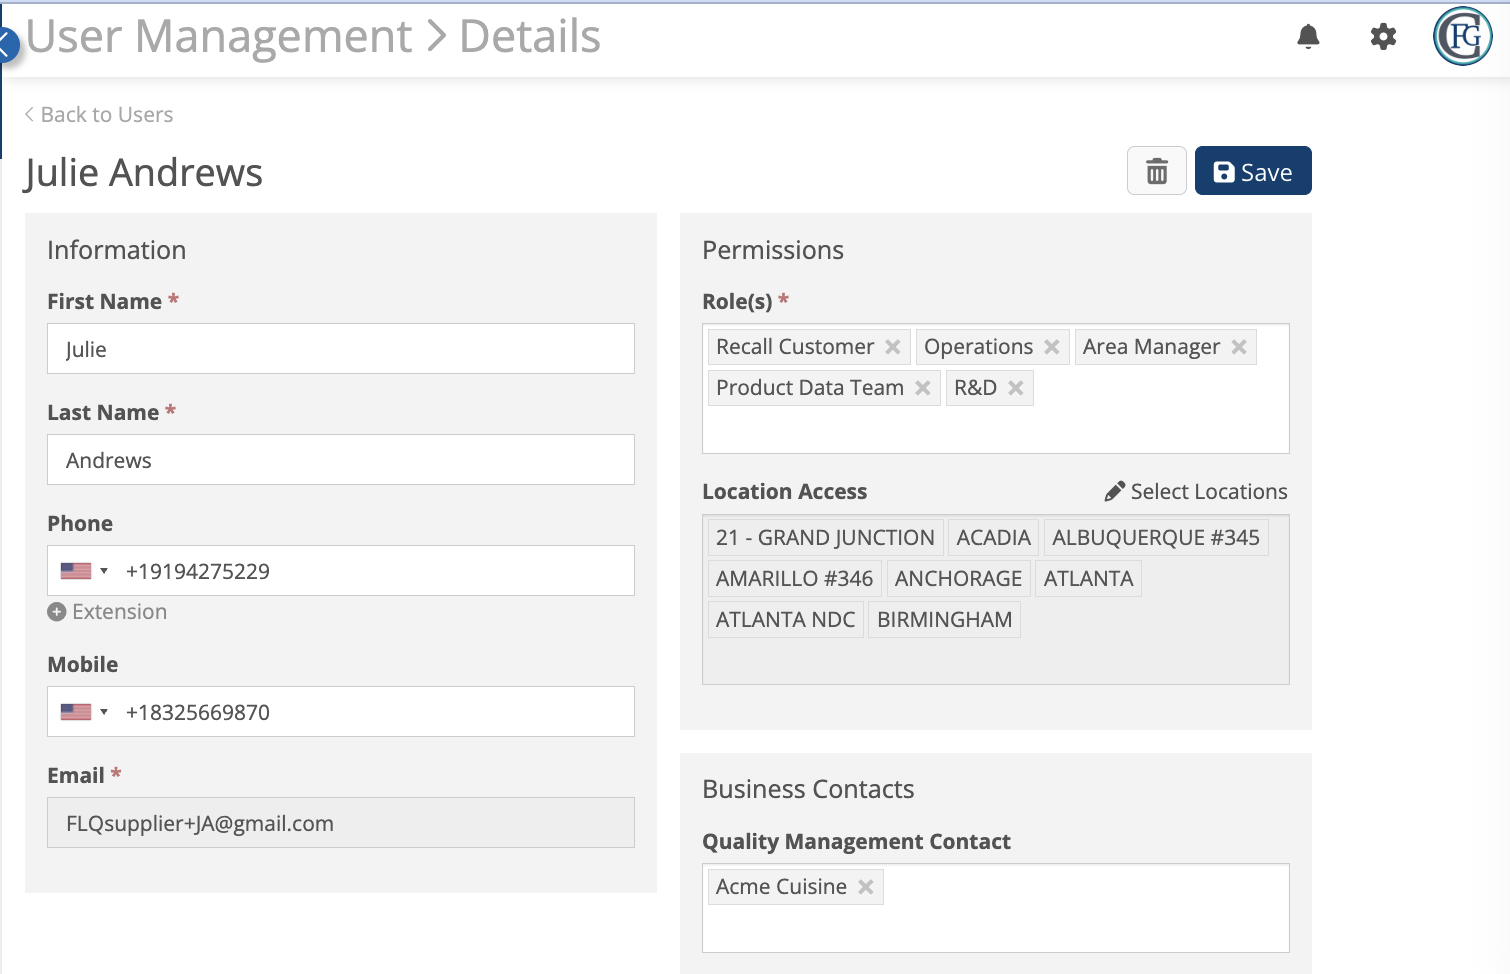
Task: Click User Management breadcrumb
Action: 218,37
